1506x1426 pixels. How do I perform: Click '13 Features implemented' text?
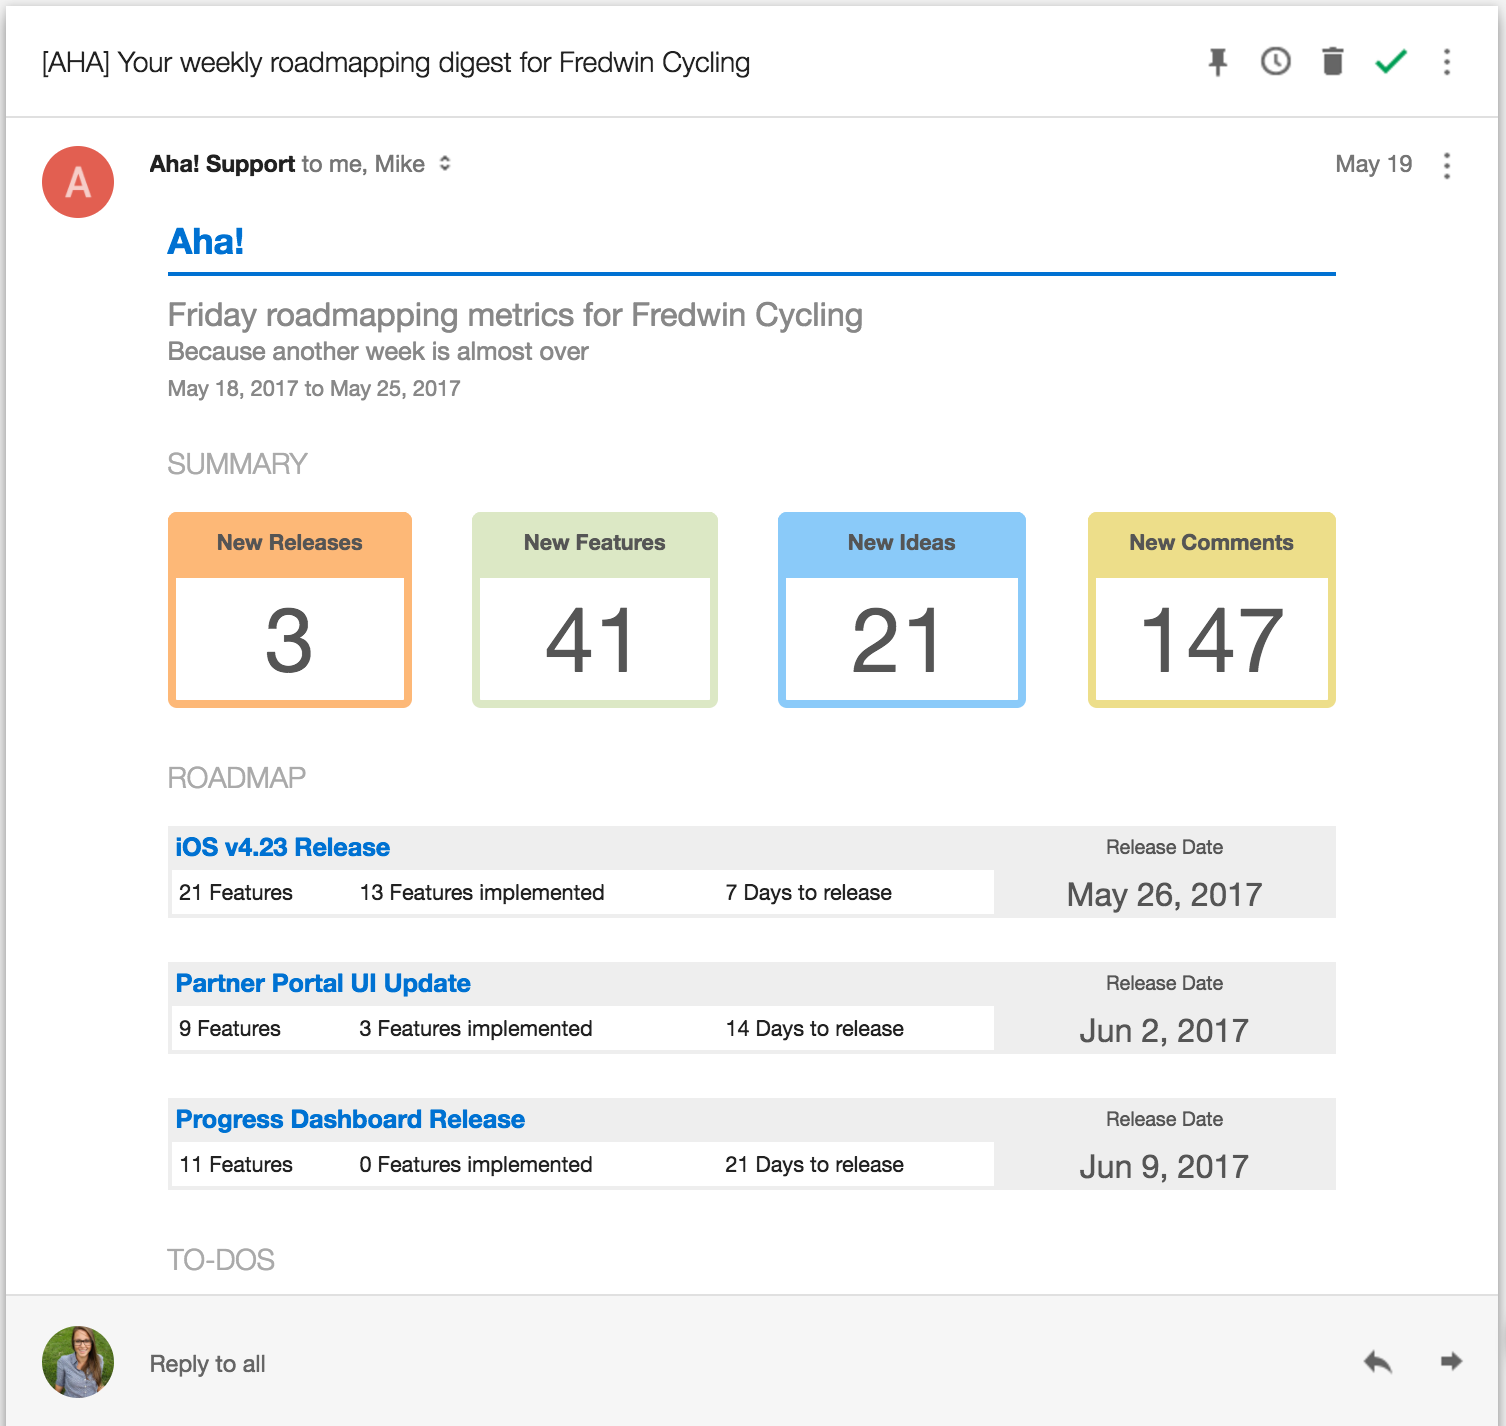tap(482, 892)
